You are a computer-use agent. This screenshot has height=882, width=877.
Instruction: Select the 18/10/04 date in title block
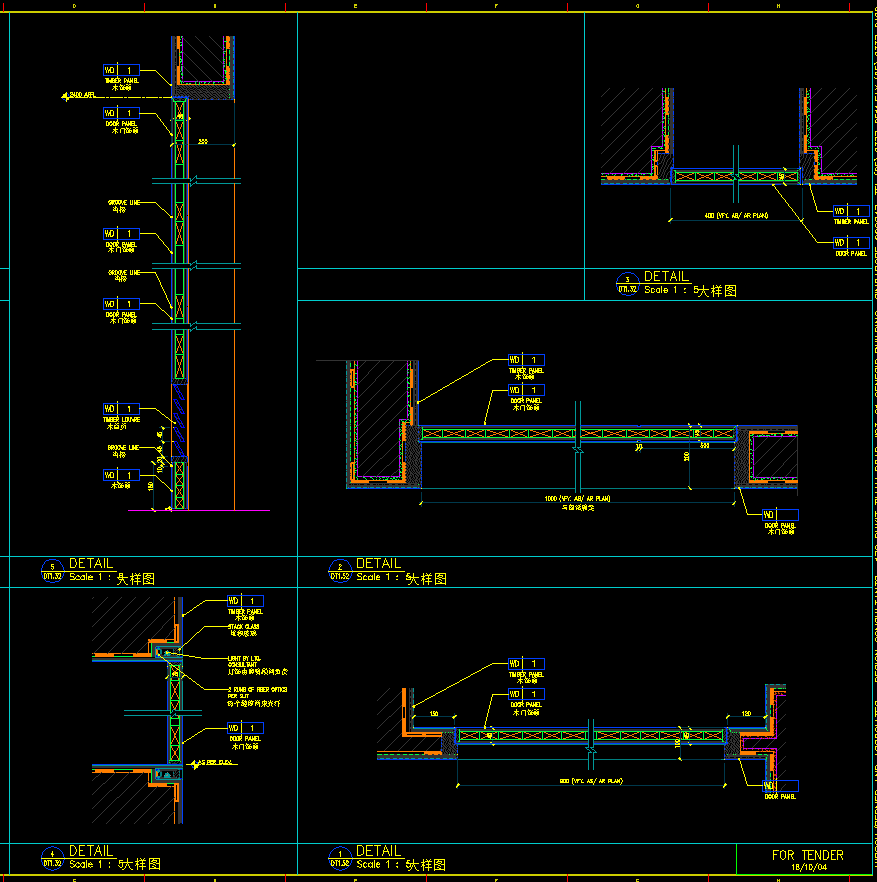(x=807, y=868)
